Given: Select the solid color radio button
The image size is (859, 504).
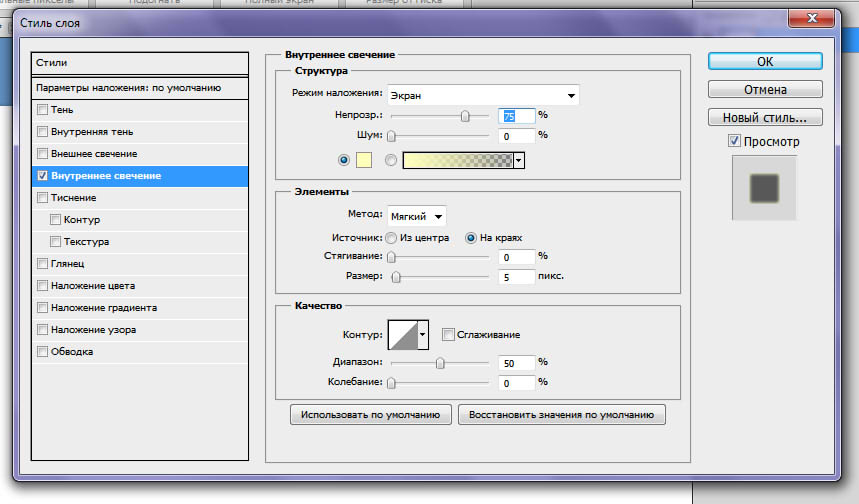Looking at the screenshot, I should coord(343,160).
